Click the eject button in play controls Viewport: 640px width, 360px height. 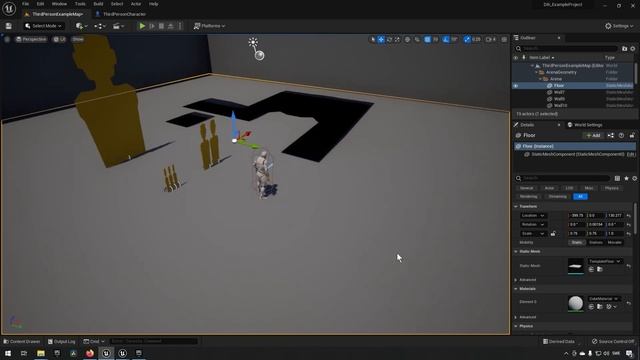tap(171, 26)
